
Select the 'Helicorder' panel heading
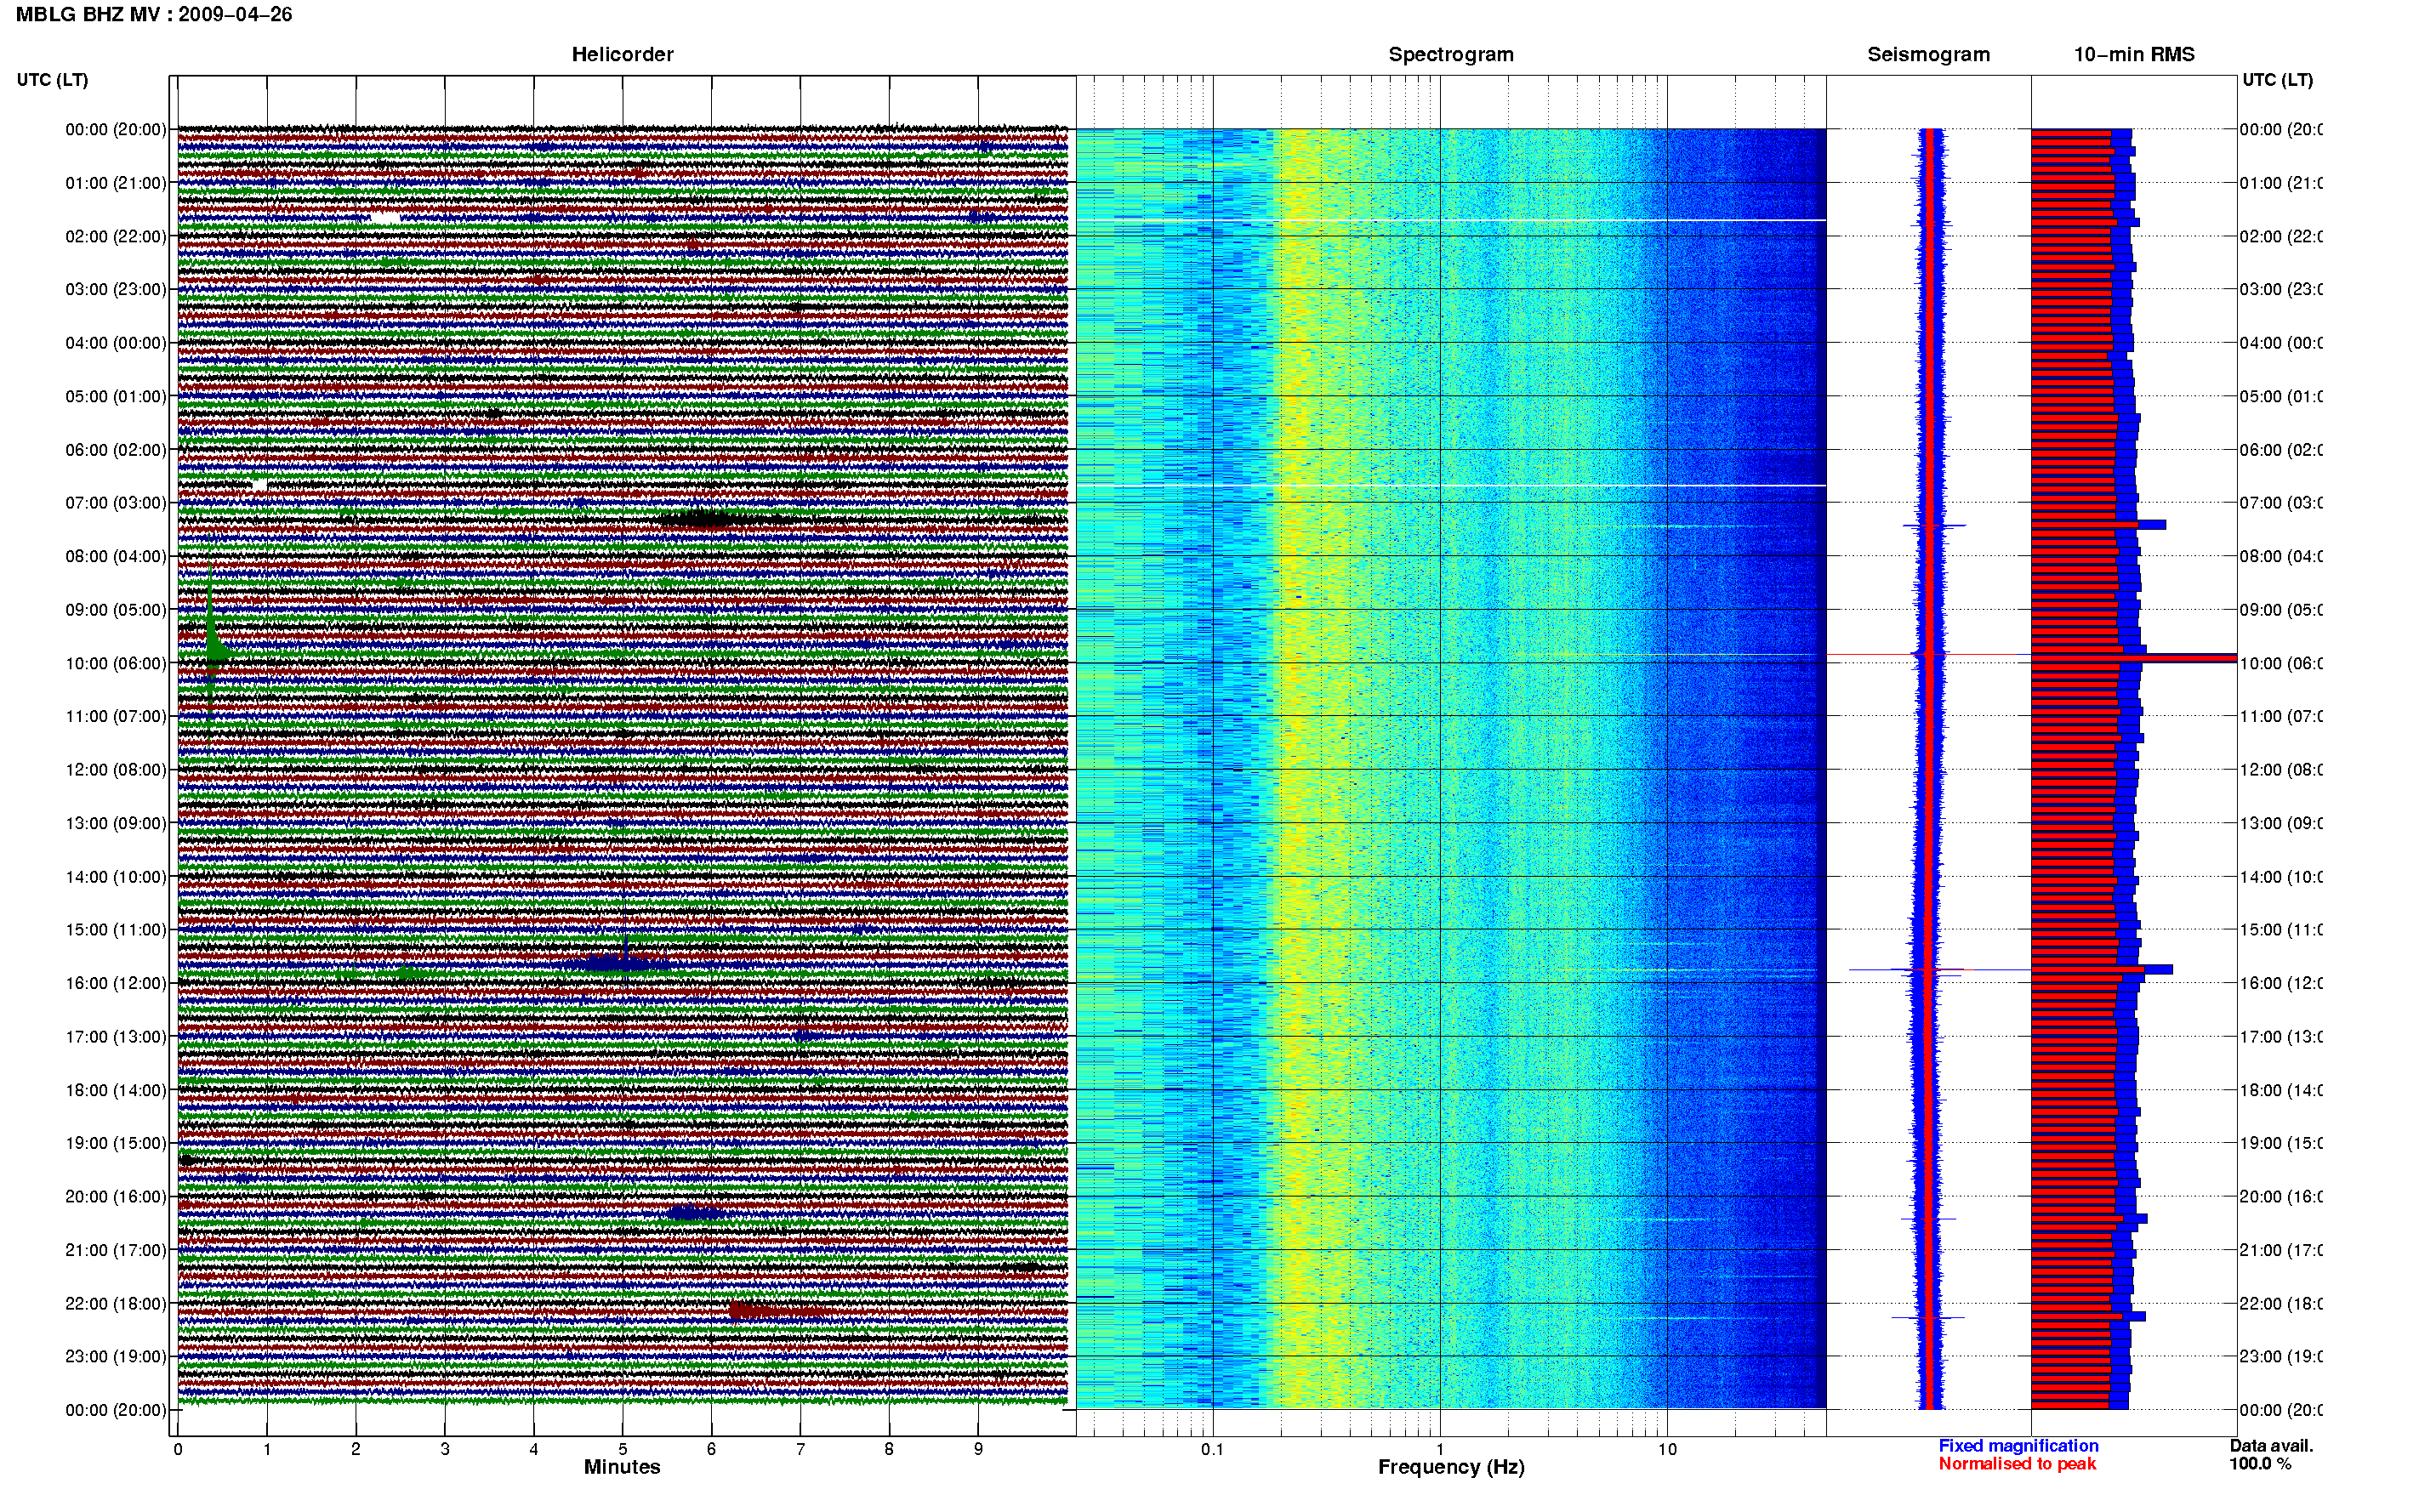point(622,55)
